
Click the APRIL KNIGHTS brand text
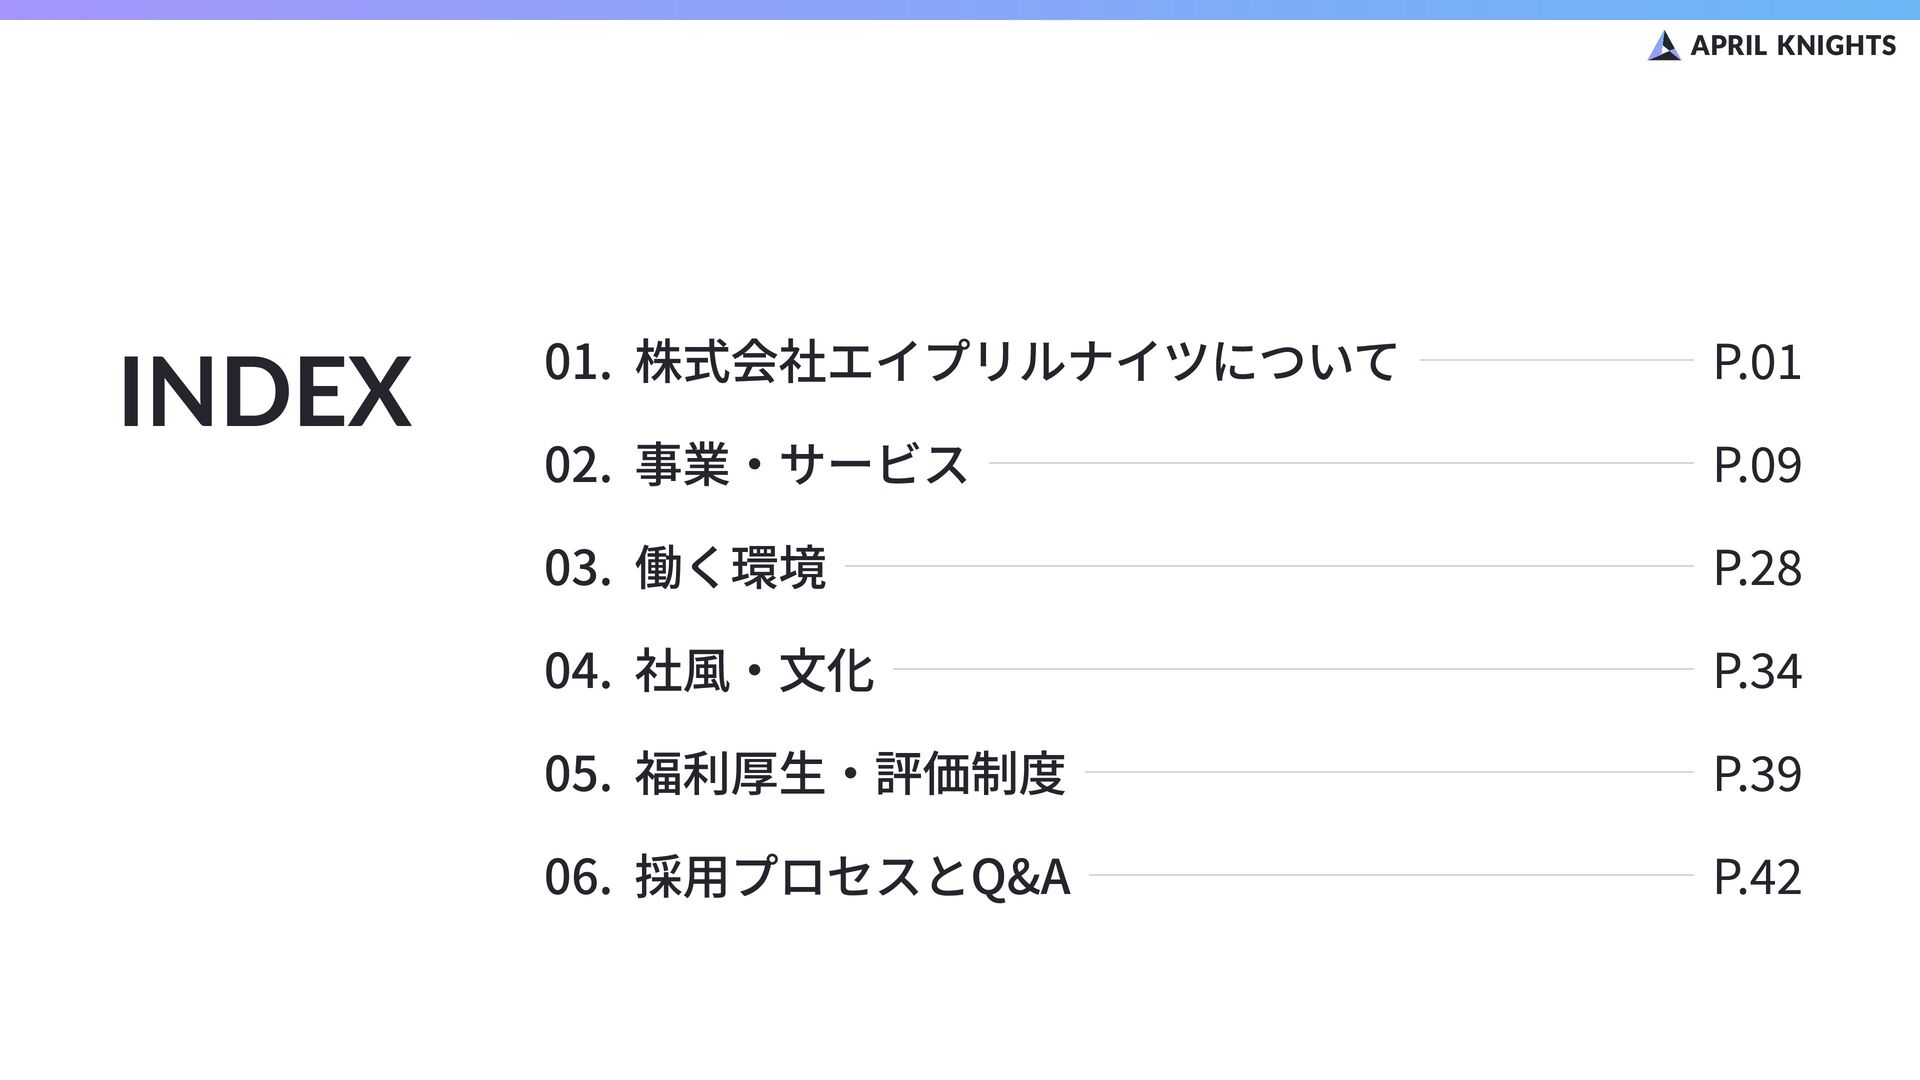pos(1793,46)
